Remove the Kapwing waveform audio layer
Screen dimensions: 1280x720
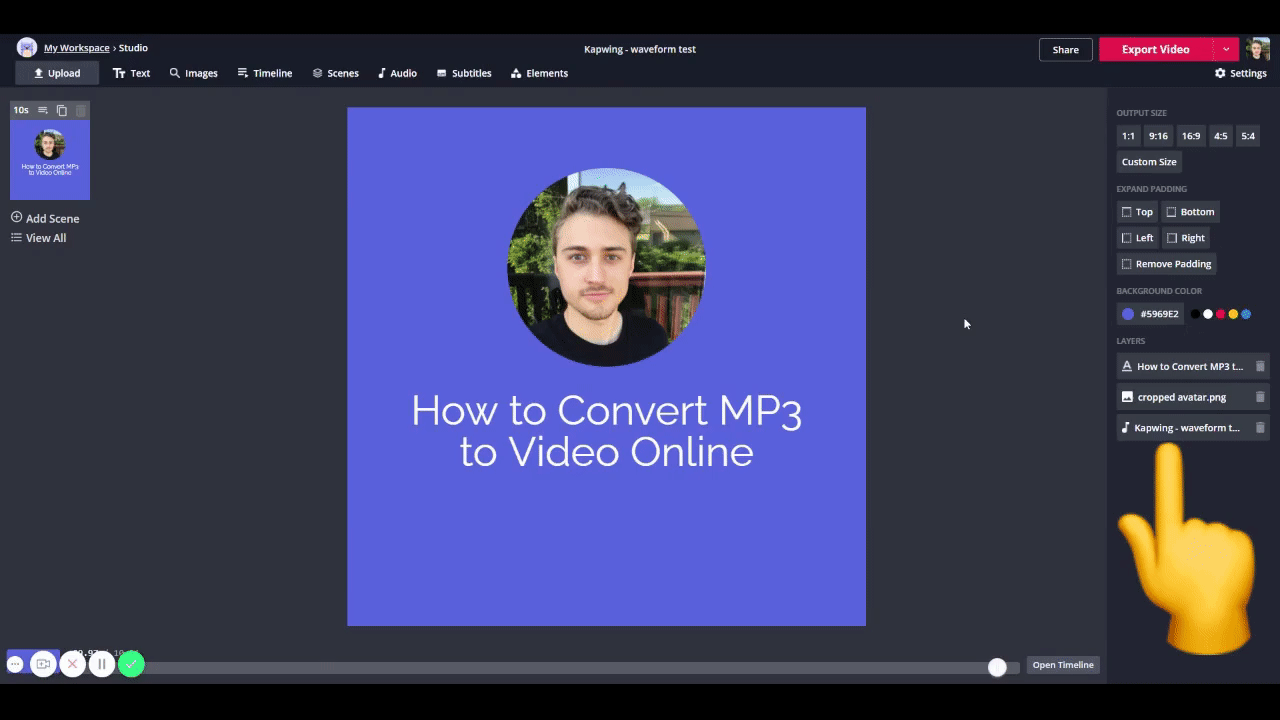point(1260,428)
